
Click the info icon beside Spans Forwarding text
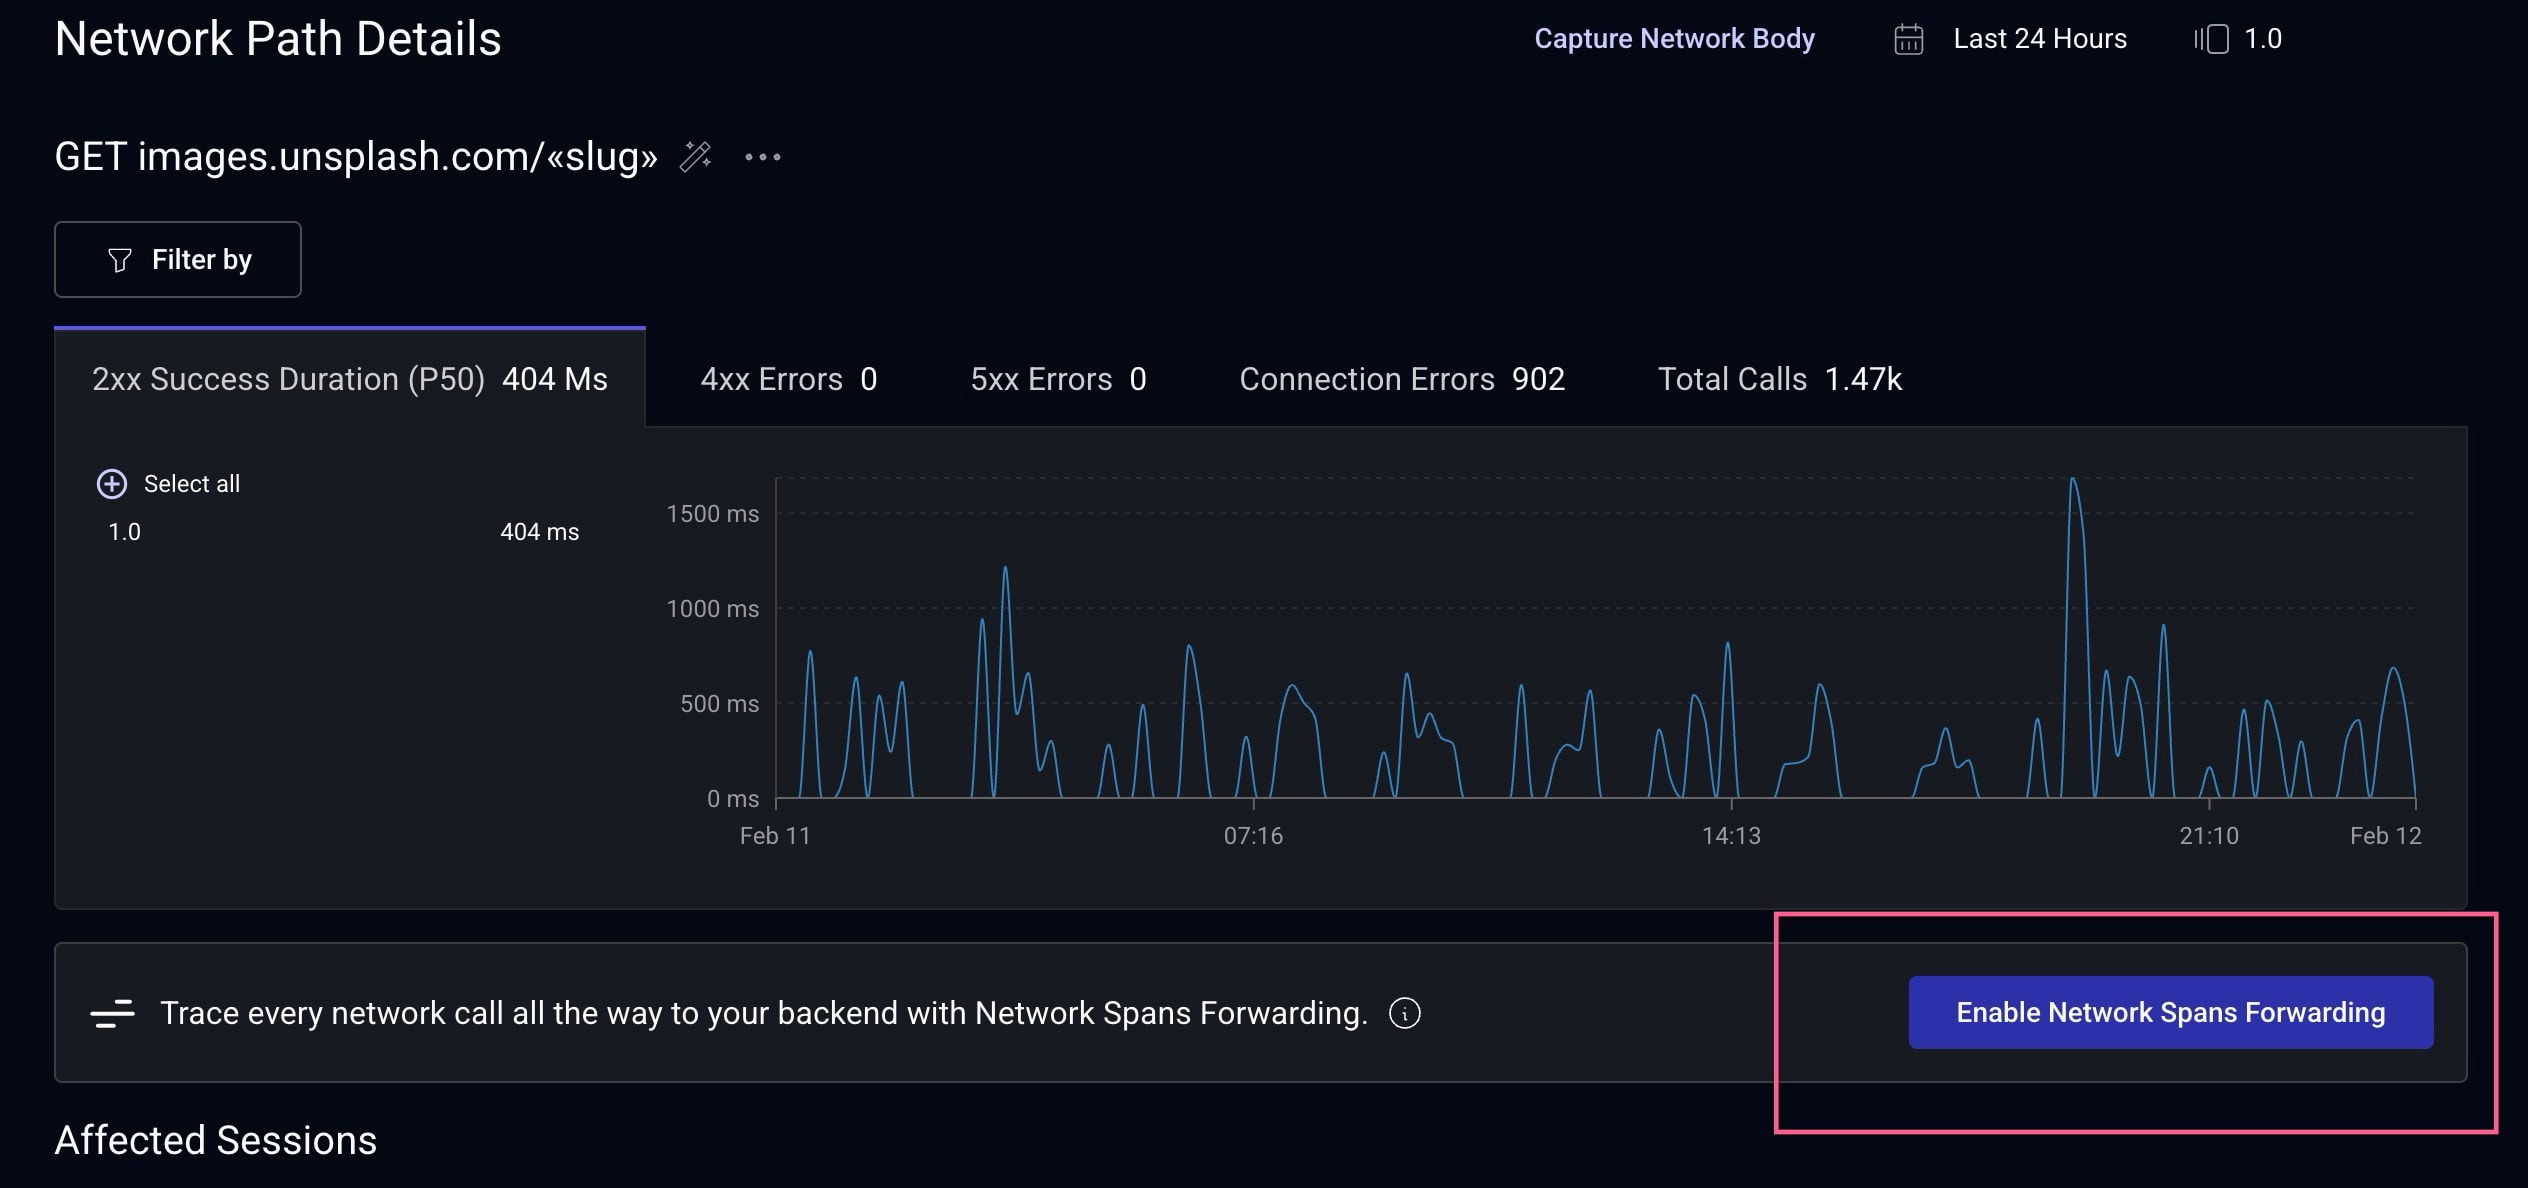(x=1404, y=1013)
